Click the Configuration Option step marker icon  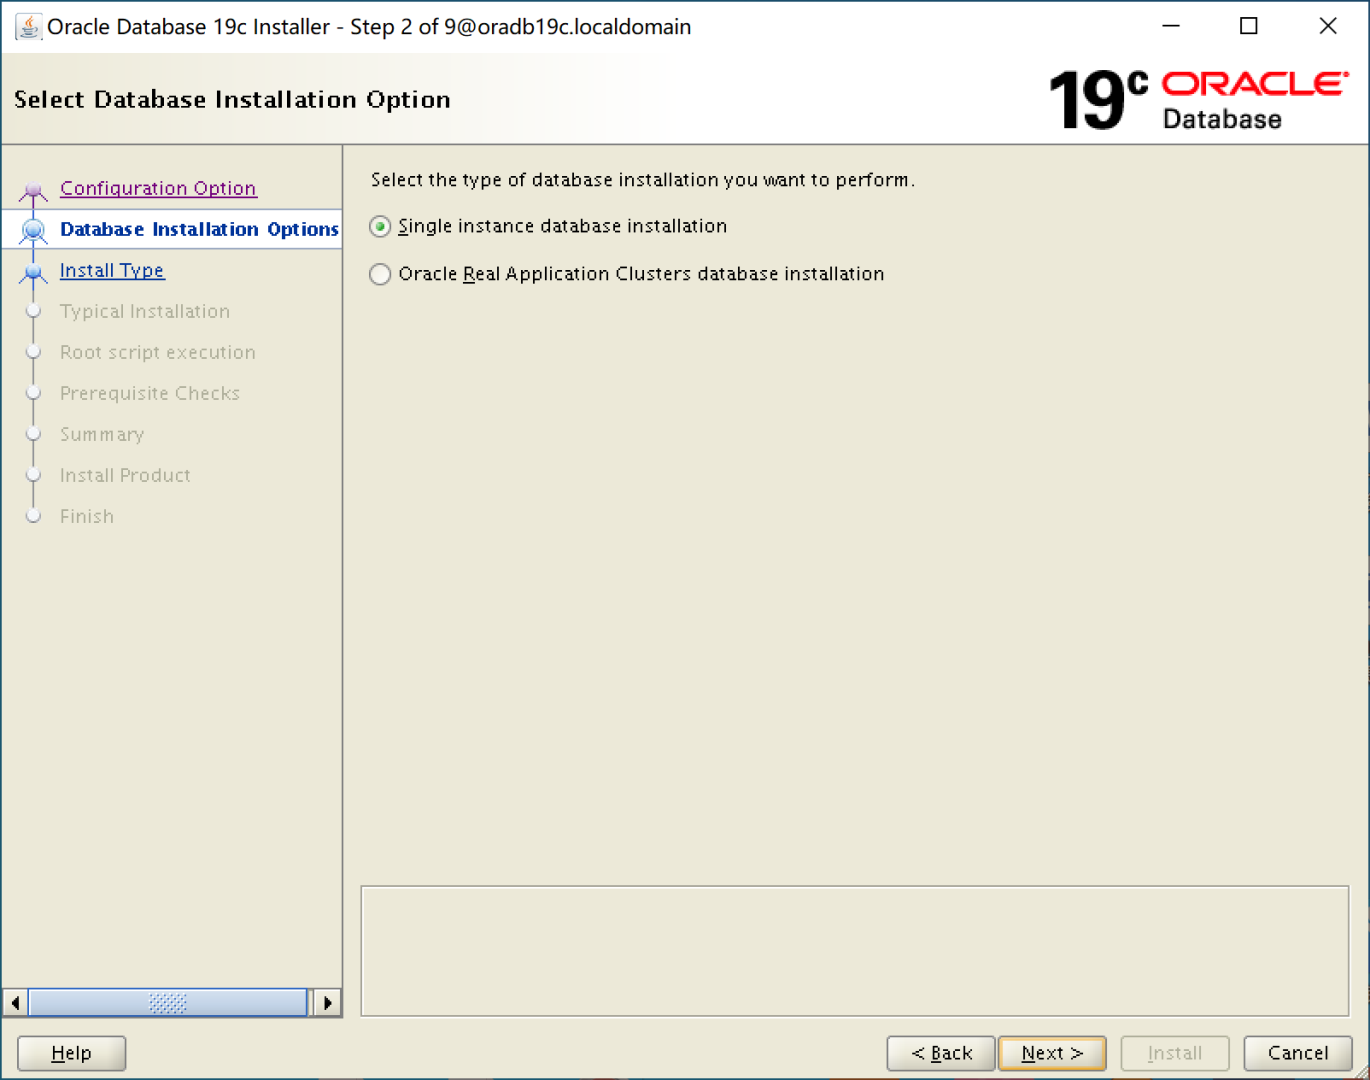click(33, 189)
